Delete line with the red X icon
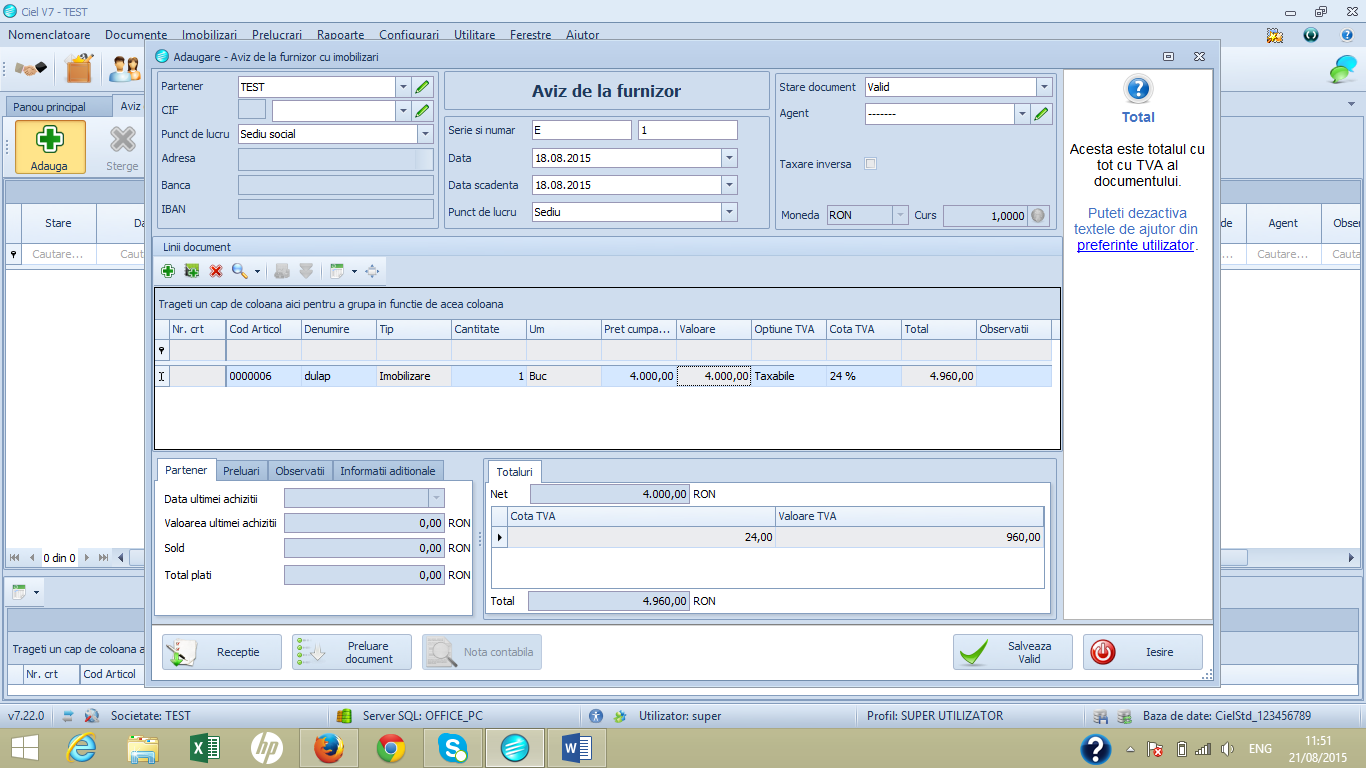The image size is (1366, 768). tap(216, 271)
